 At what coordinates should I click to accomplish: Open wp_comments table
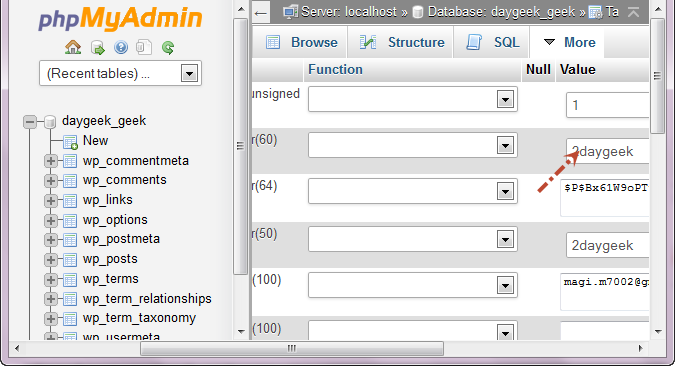pos(124,180)
